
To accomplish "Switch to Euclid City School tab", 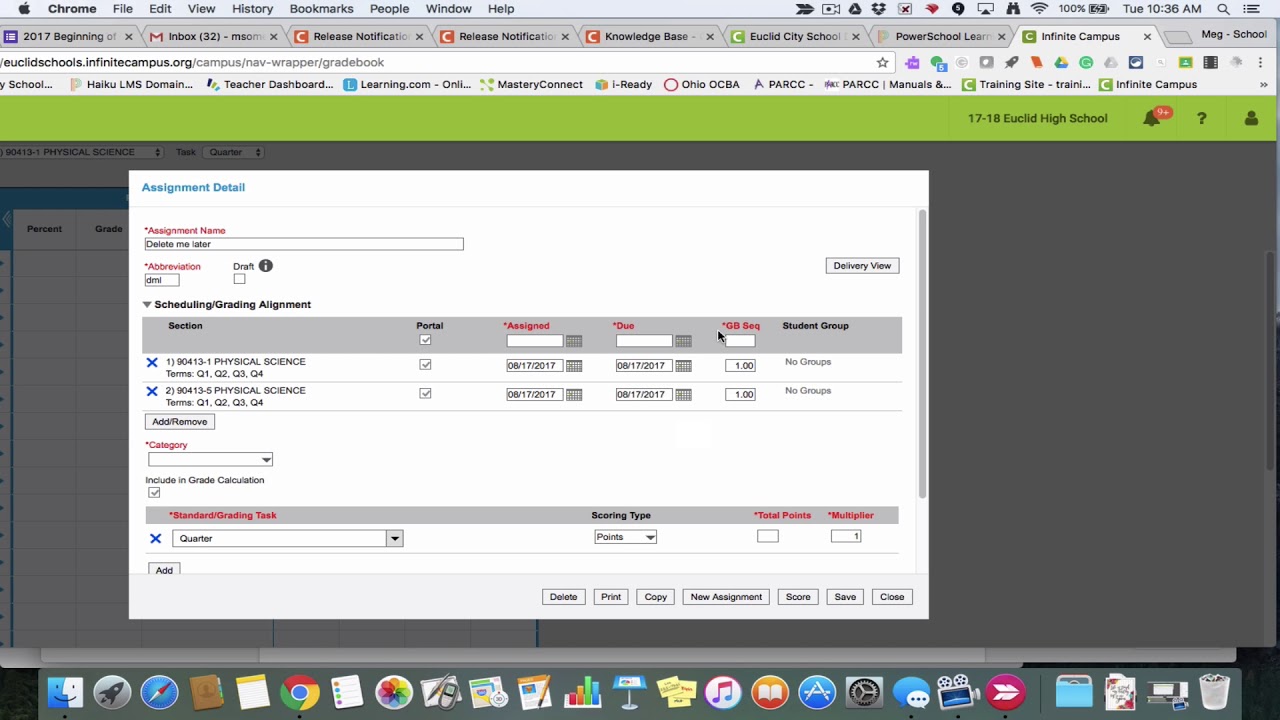I will click(x=795, y=36).
